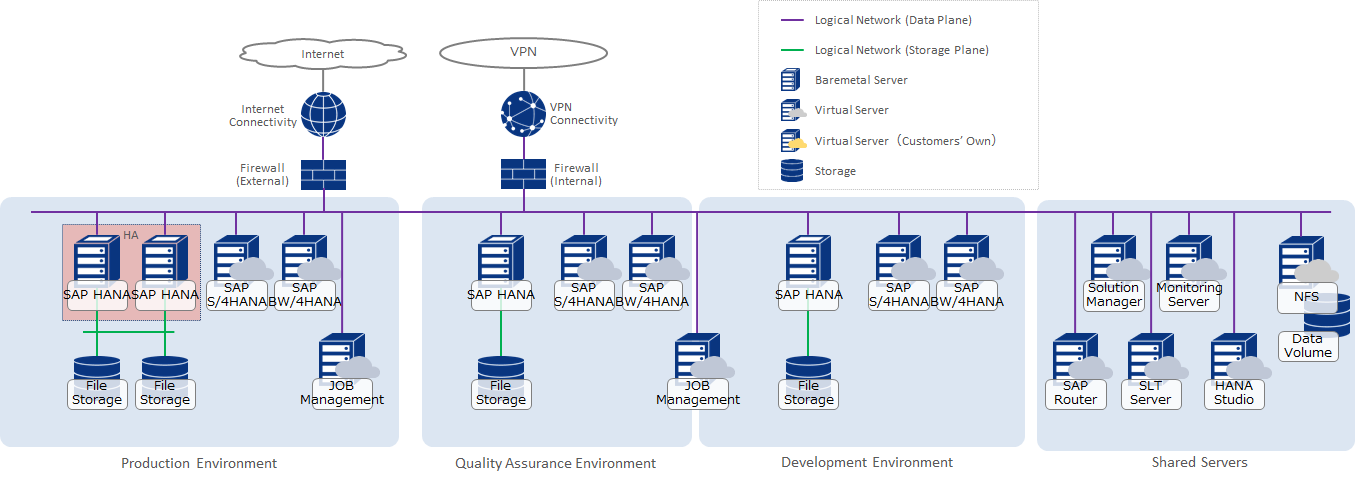This screenshot has height=482, width=1355.
Task: Click the Monitoring Server icon
Action: click(1194, 260)
